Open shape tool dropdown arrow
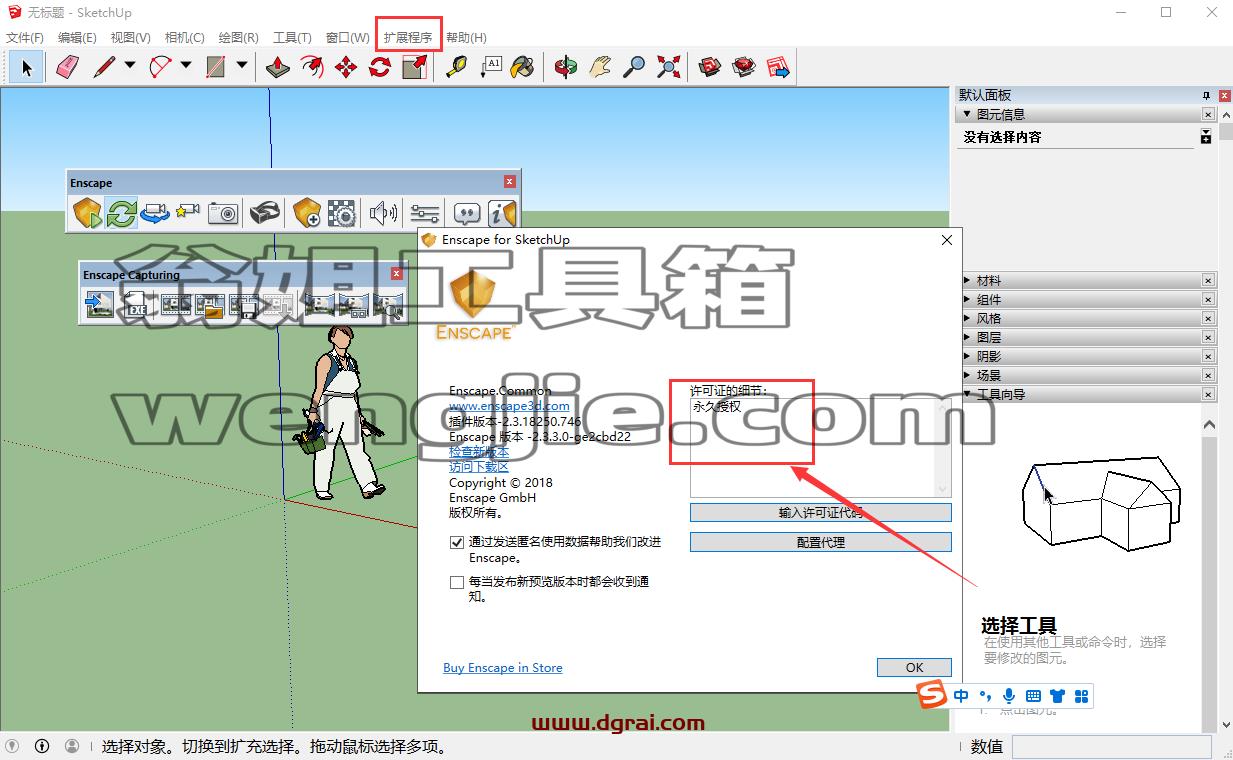1233x760 pixels. pyautogui.click(x=242, y=67)
